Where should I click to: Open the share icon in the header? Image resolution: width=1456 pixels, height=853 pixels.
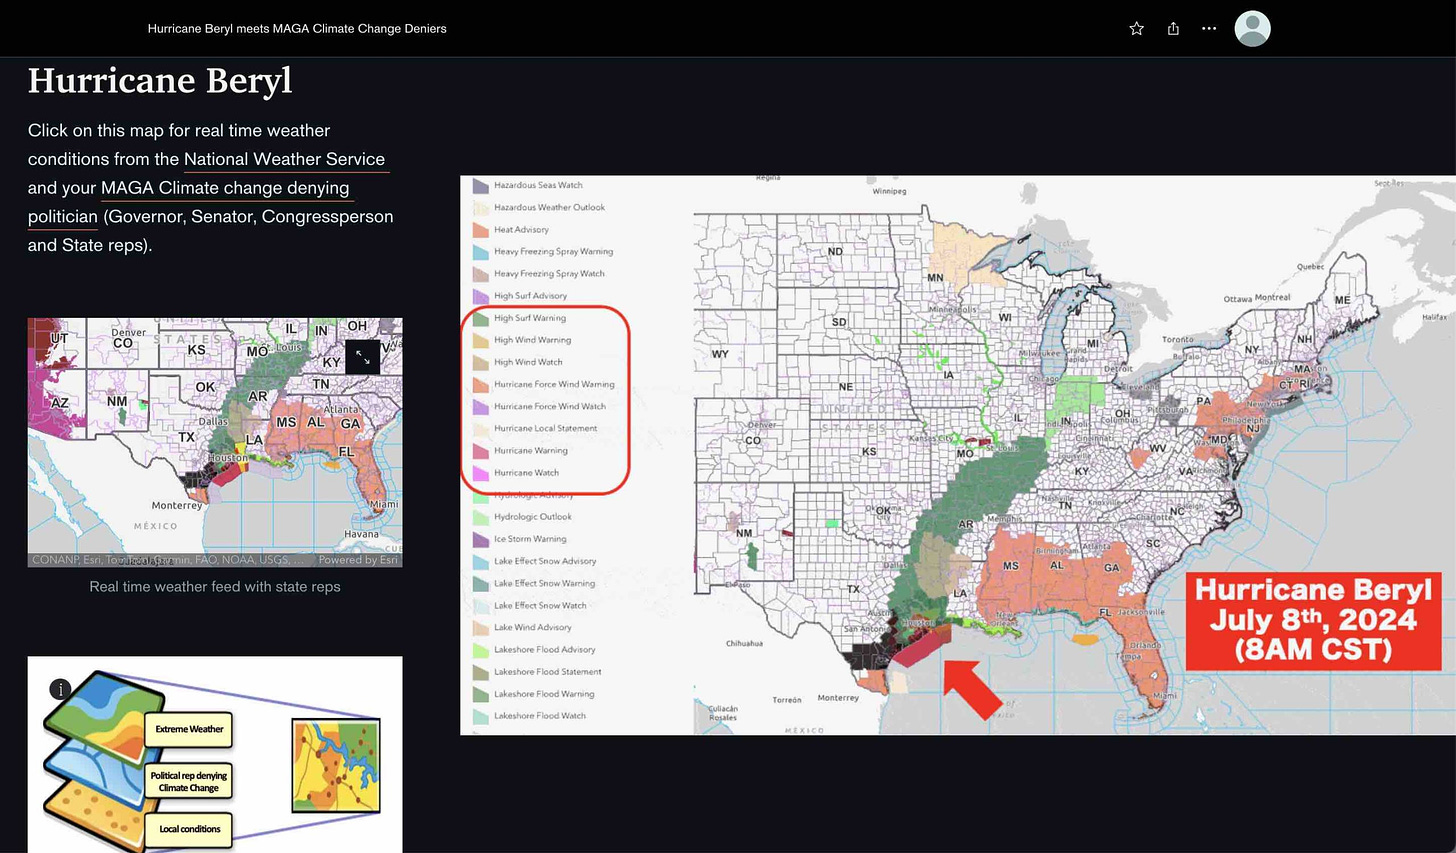click(x=1173, y=29)
